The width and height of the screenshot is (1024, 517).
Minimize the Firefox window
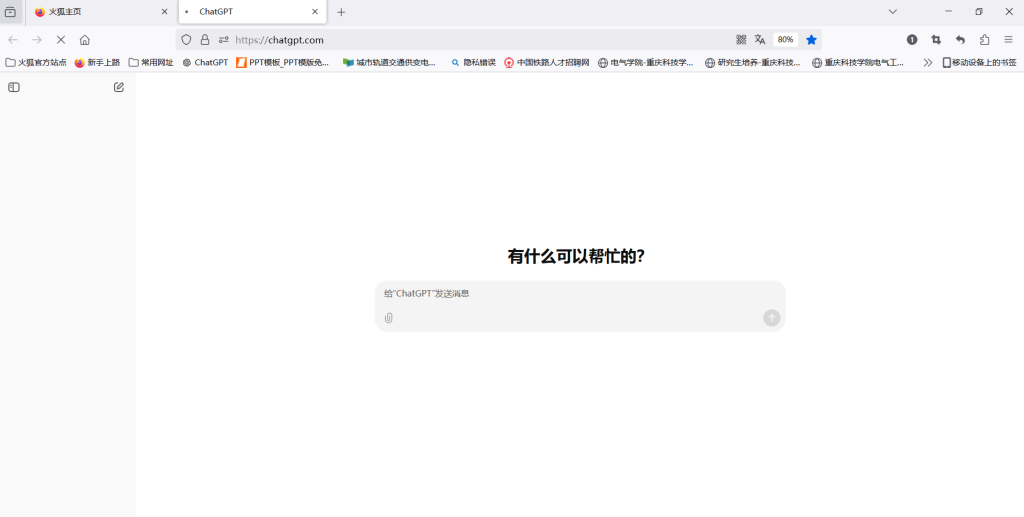[948, 12]
